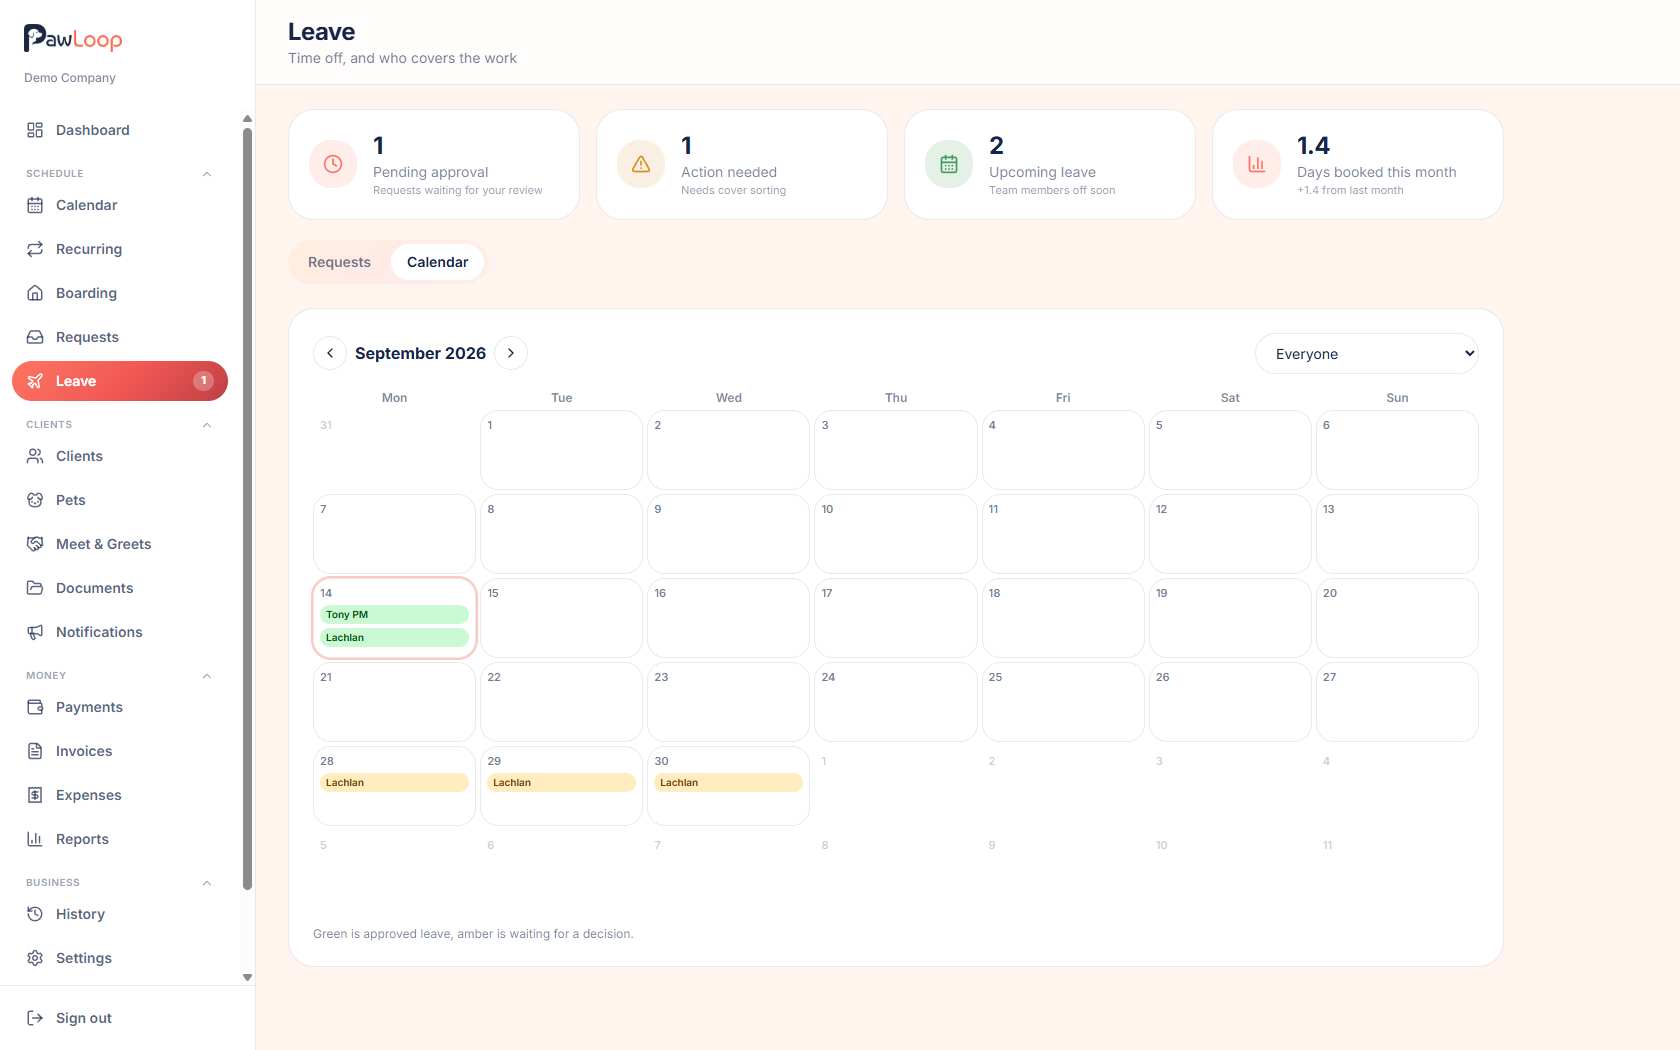Click the PawLoop logo
1680x1050 pixels.
point(73,39)
